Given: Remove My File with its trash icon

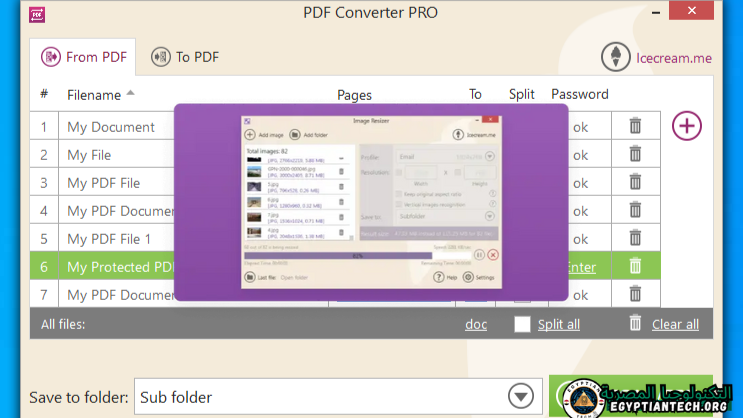Looking at the screenshot, I should tap(635, 154).
